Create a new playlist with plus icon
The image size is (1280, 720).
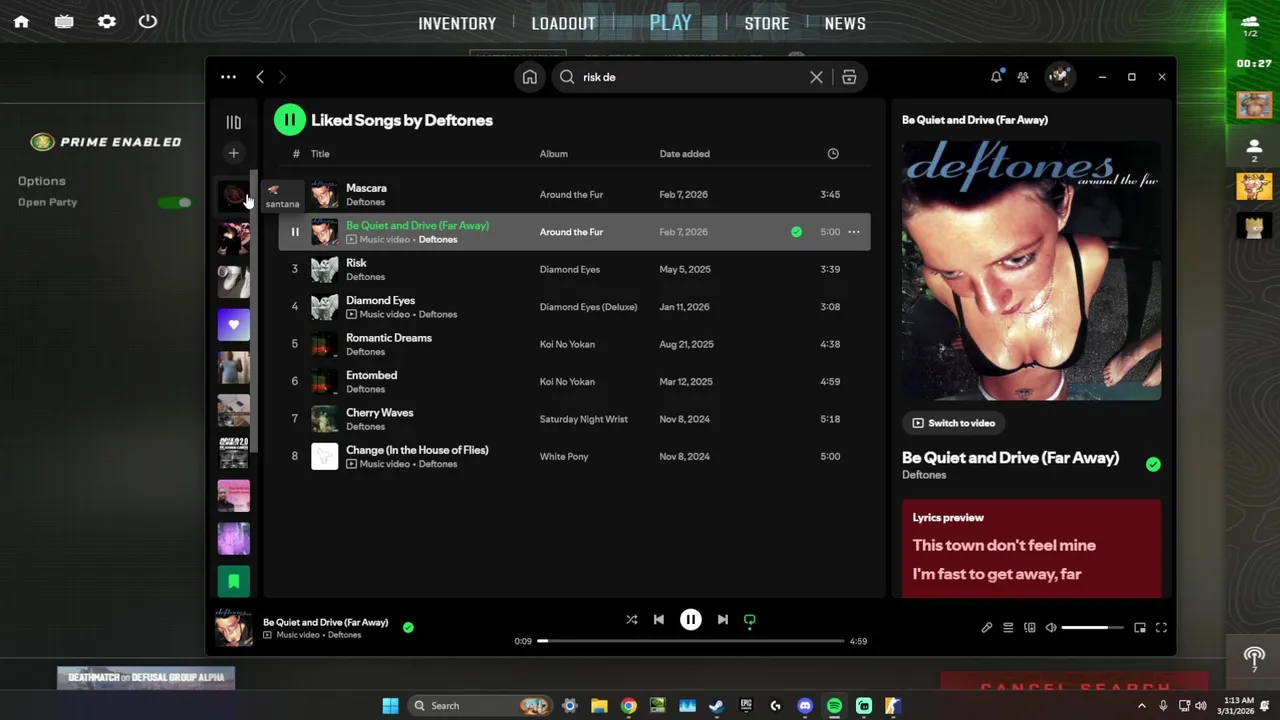(233, 153)
